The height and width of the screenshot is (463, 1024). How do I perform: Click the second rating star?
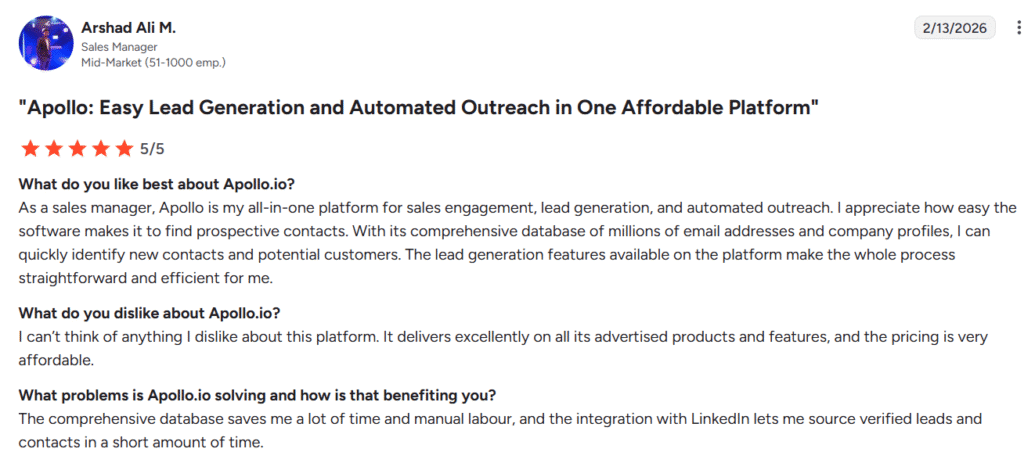click(53, 149)
